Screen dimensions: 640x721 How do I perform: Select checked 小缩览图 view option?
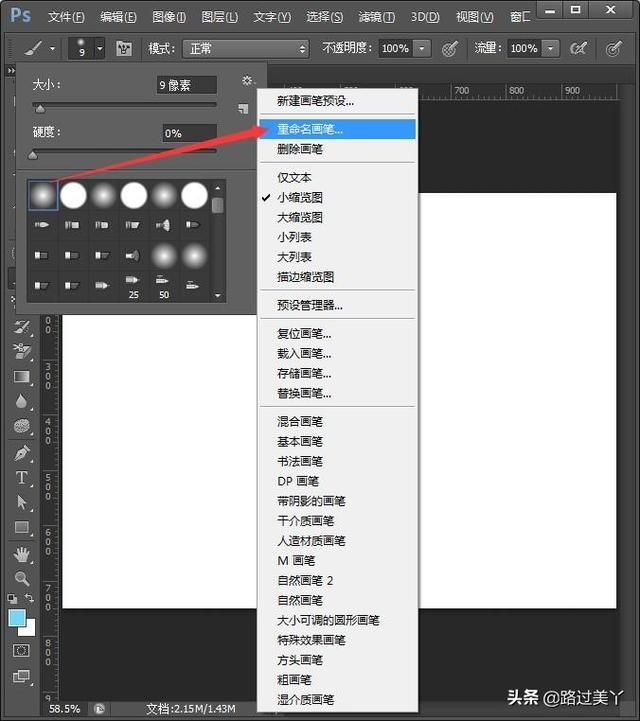pyautogui.click(x=337, y=198)
